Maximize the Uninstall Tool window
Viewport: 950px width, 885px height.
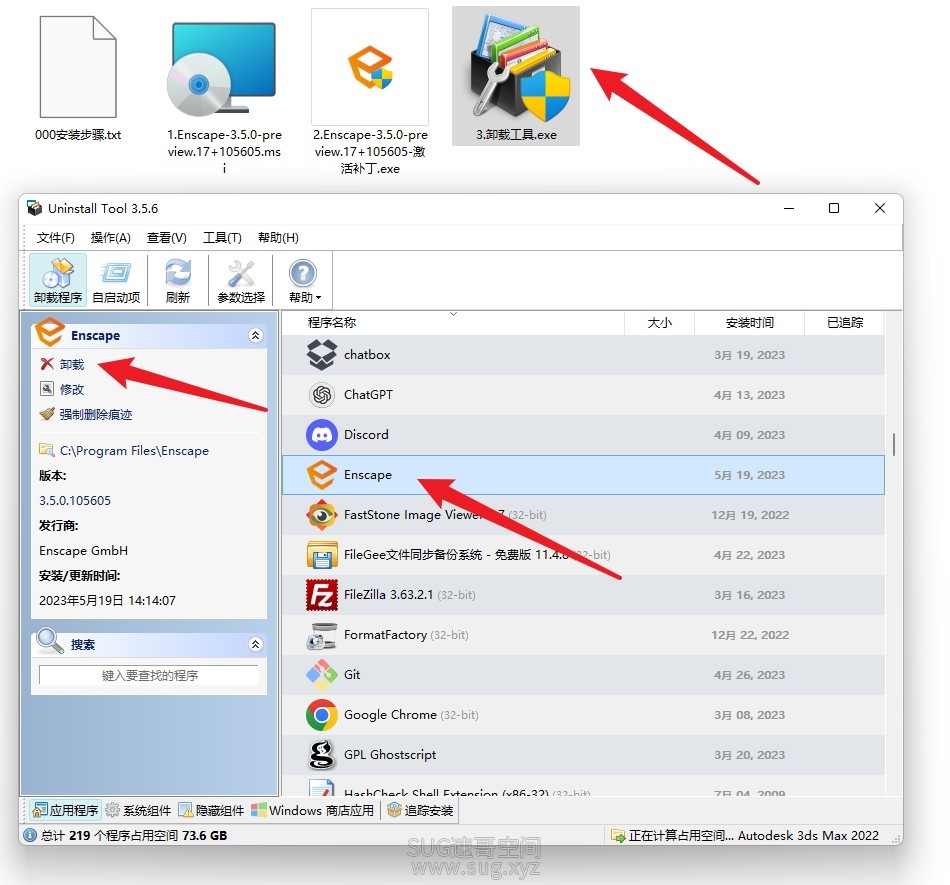pyautogui.click(x=834, y=208)
